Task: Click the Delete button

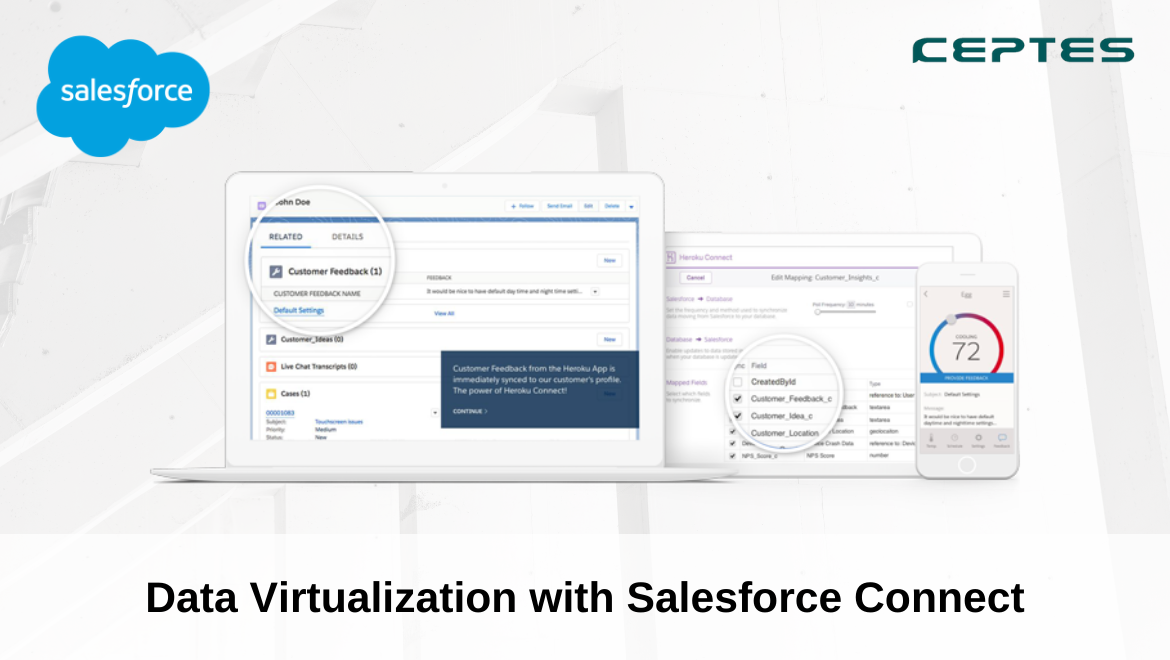Action: coord(612,206)
